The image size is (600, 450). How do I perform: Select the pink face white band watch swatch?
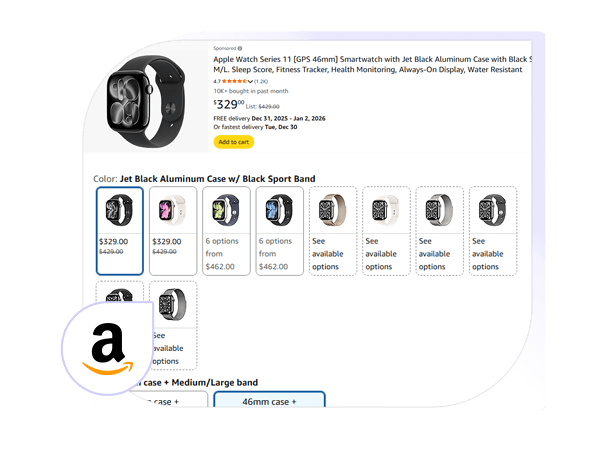(x=173, y=231)
